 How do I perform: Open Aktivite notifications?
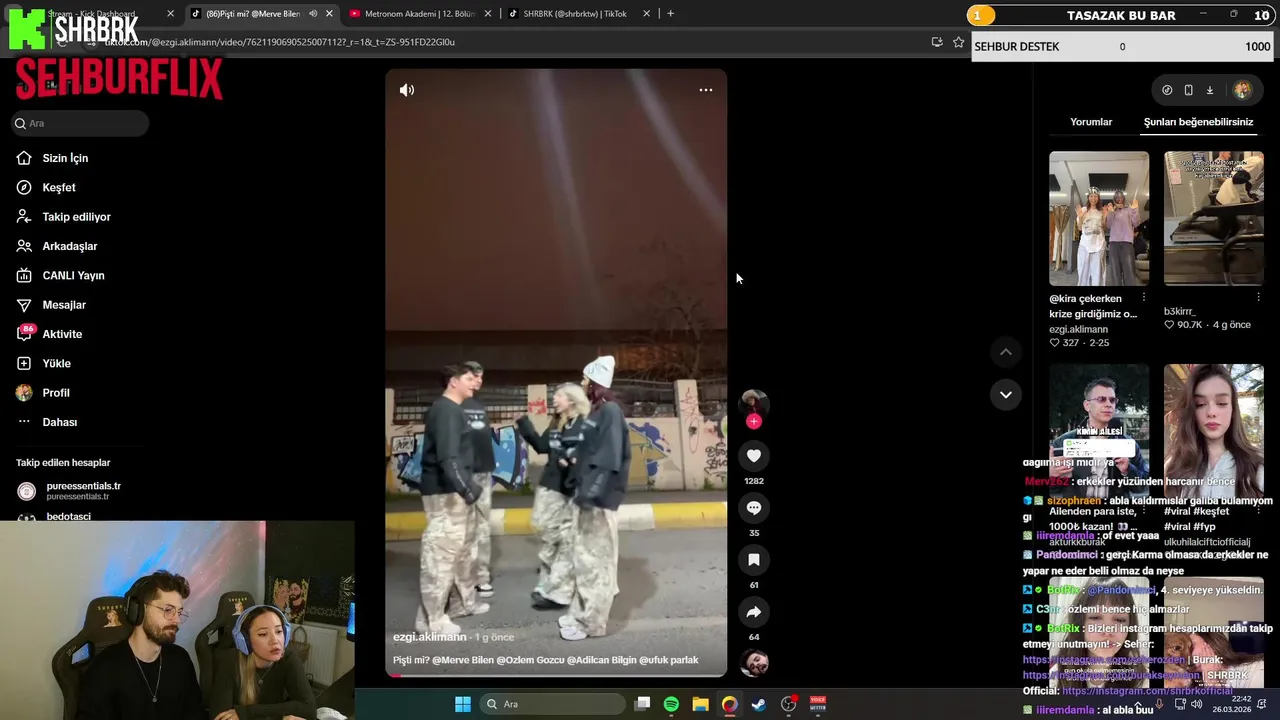click(62, 334)
